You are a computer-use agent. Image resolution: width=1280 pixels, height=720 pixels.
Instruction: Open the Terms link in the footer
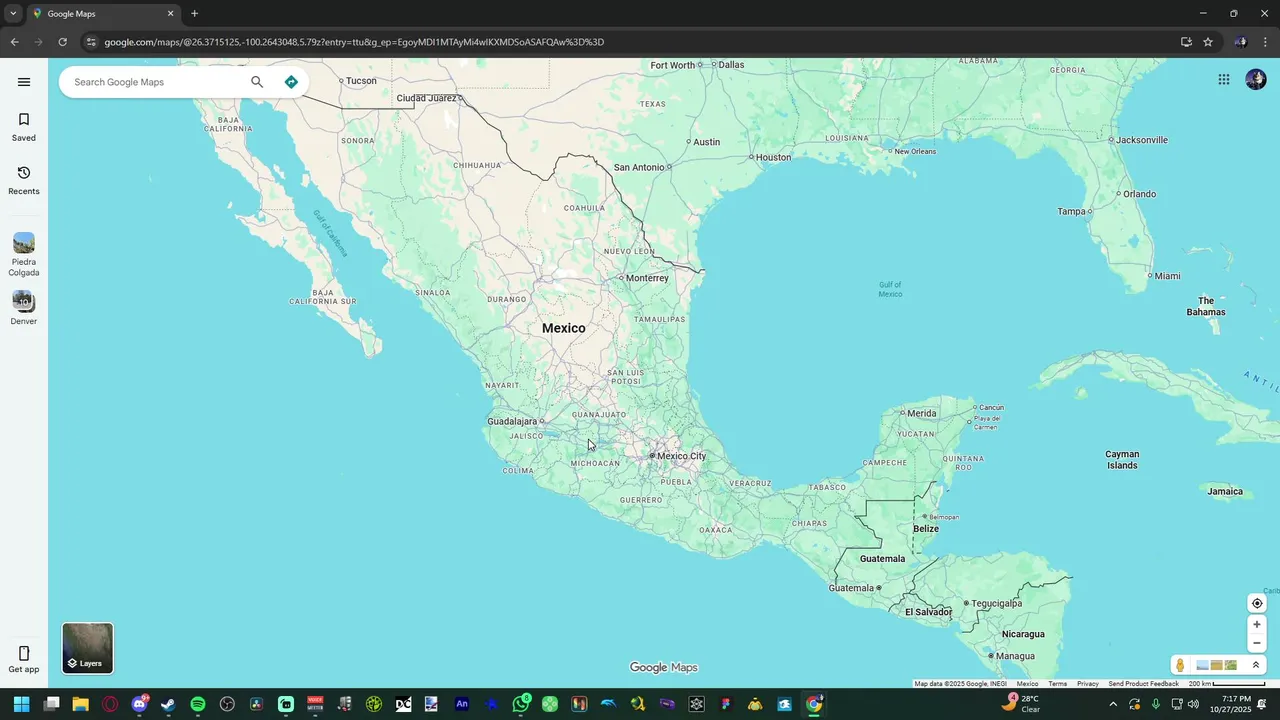tap(1057, 684)
